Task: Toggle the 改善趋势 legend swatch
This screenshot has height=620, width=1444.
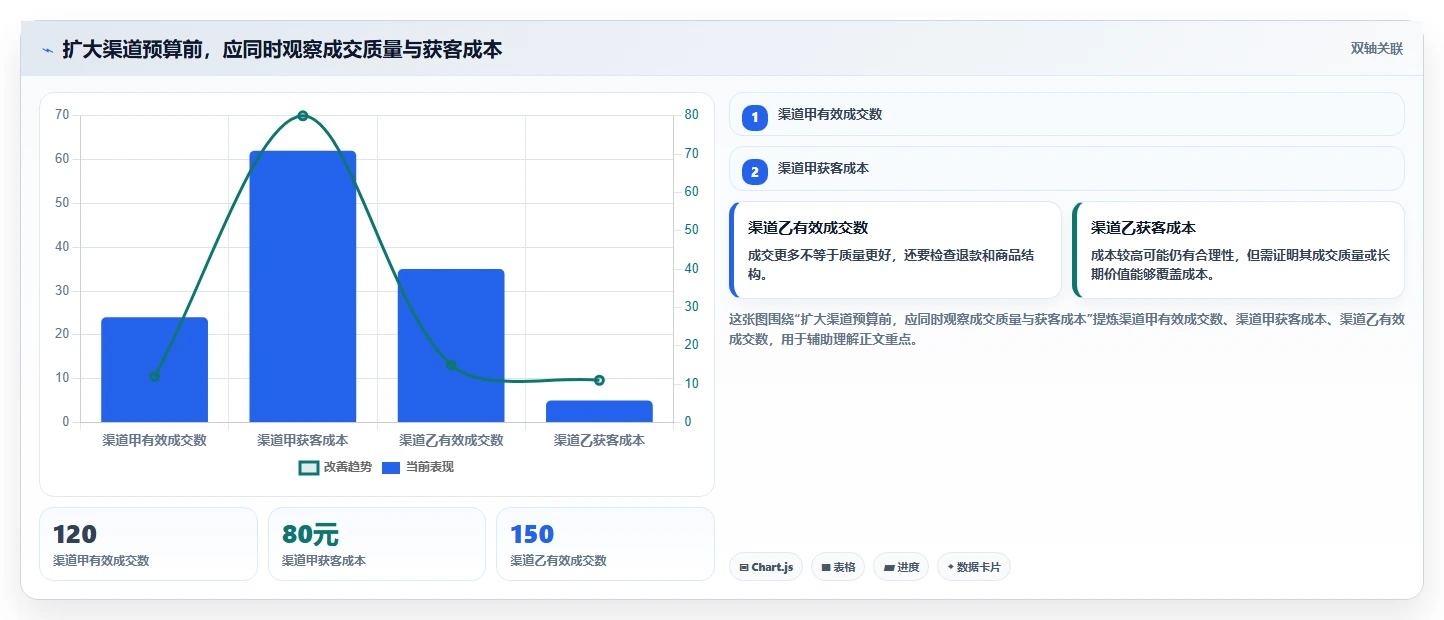Action: (309, 467)
